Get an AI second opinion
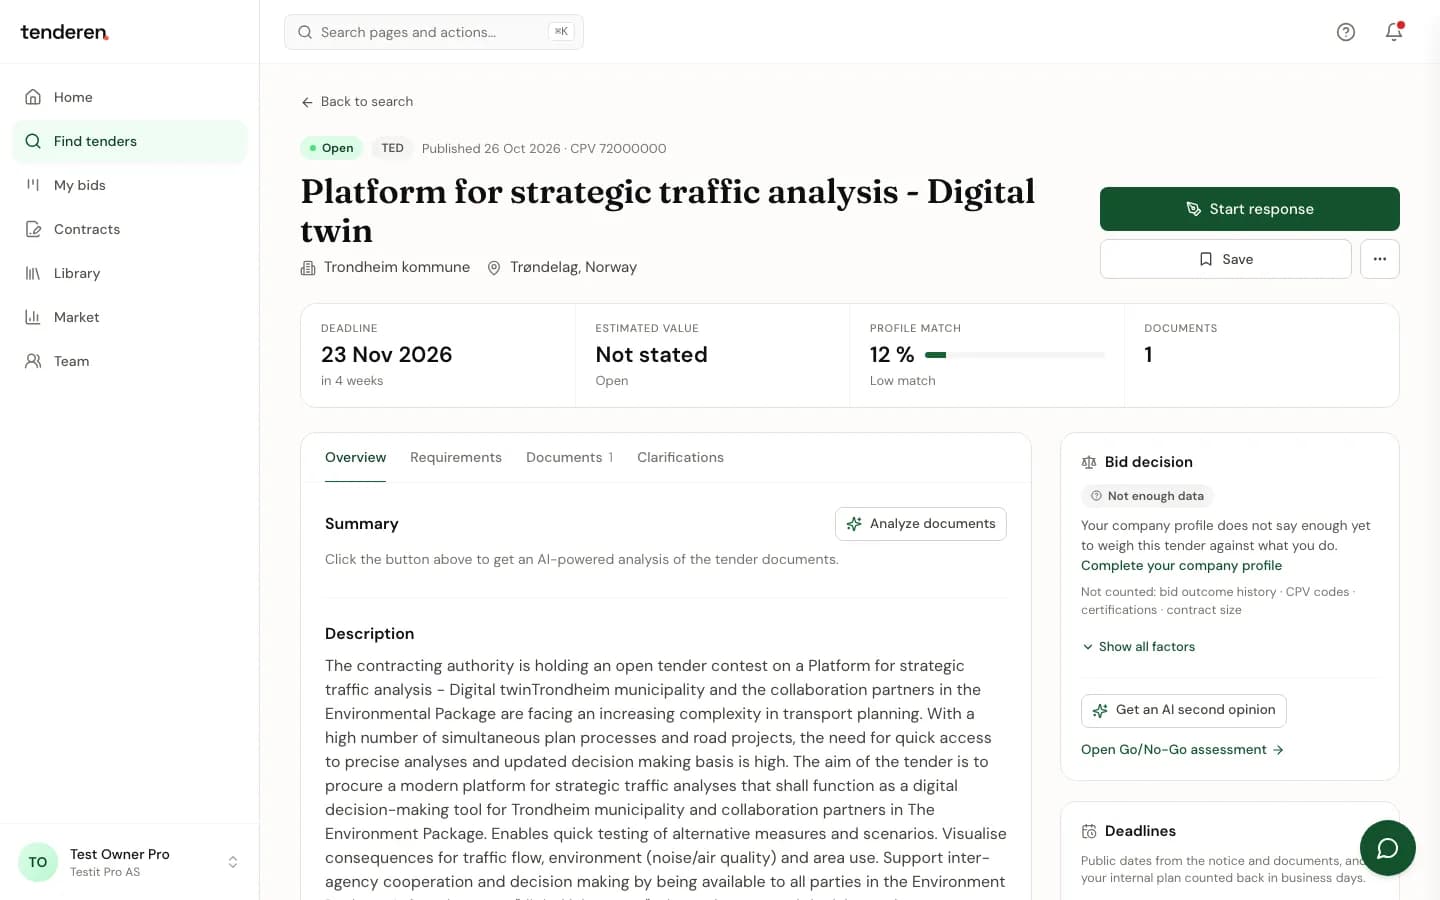The height and width of the screenshot is (900, 1440). point(1184,710)
